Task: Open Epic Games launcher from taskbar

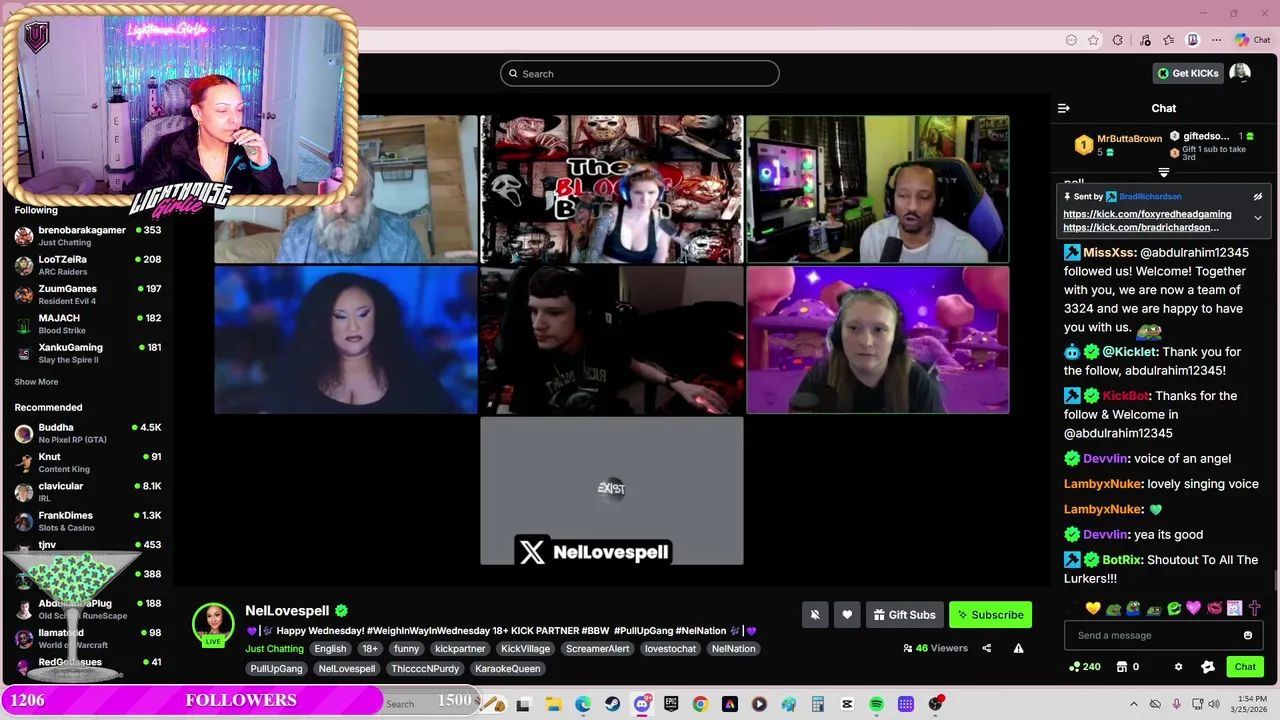Action: [x=671, y=704]
